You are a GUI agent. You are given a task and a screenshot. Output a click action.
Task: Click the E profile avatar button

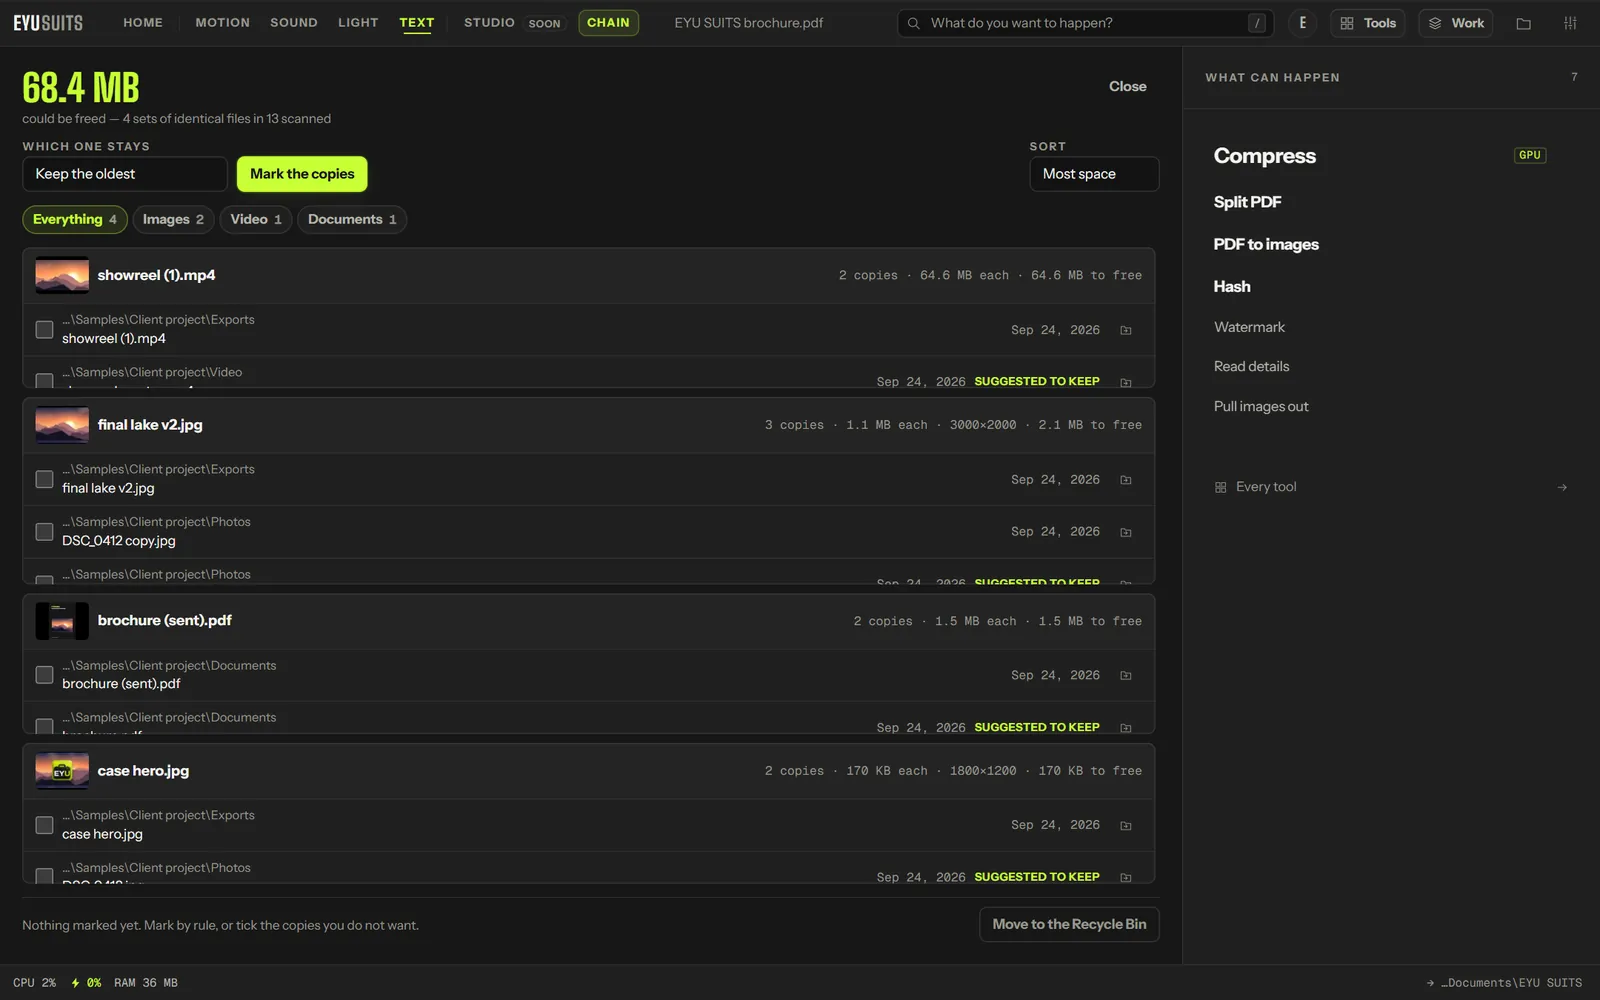click(x=1302, y=23)
